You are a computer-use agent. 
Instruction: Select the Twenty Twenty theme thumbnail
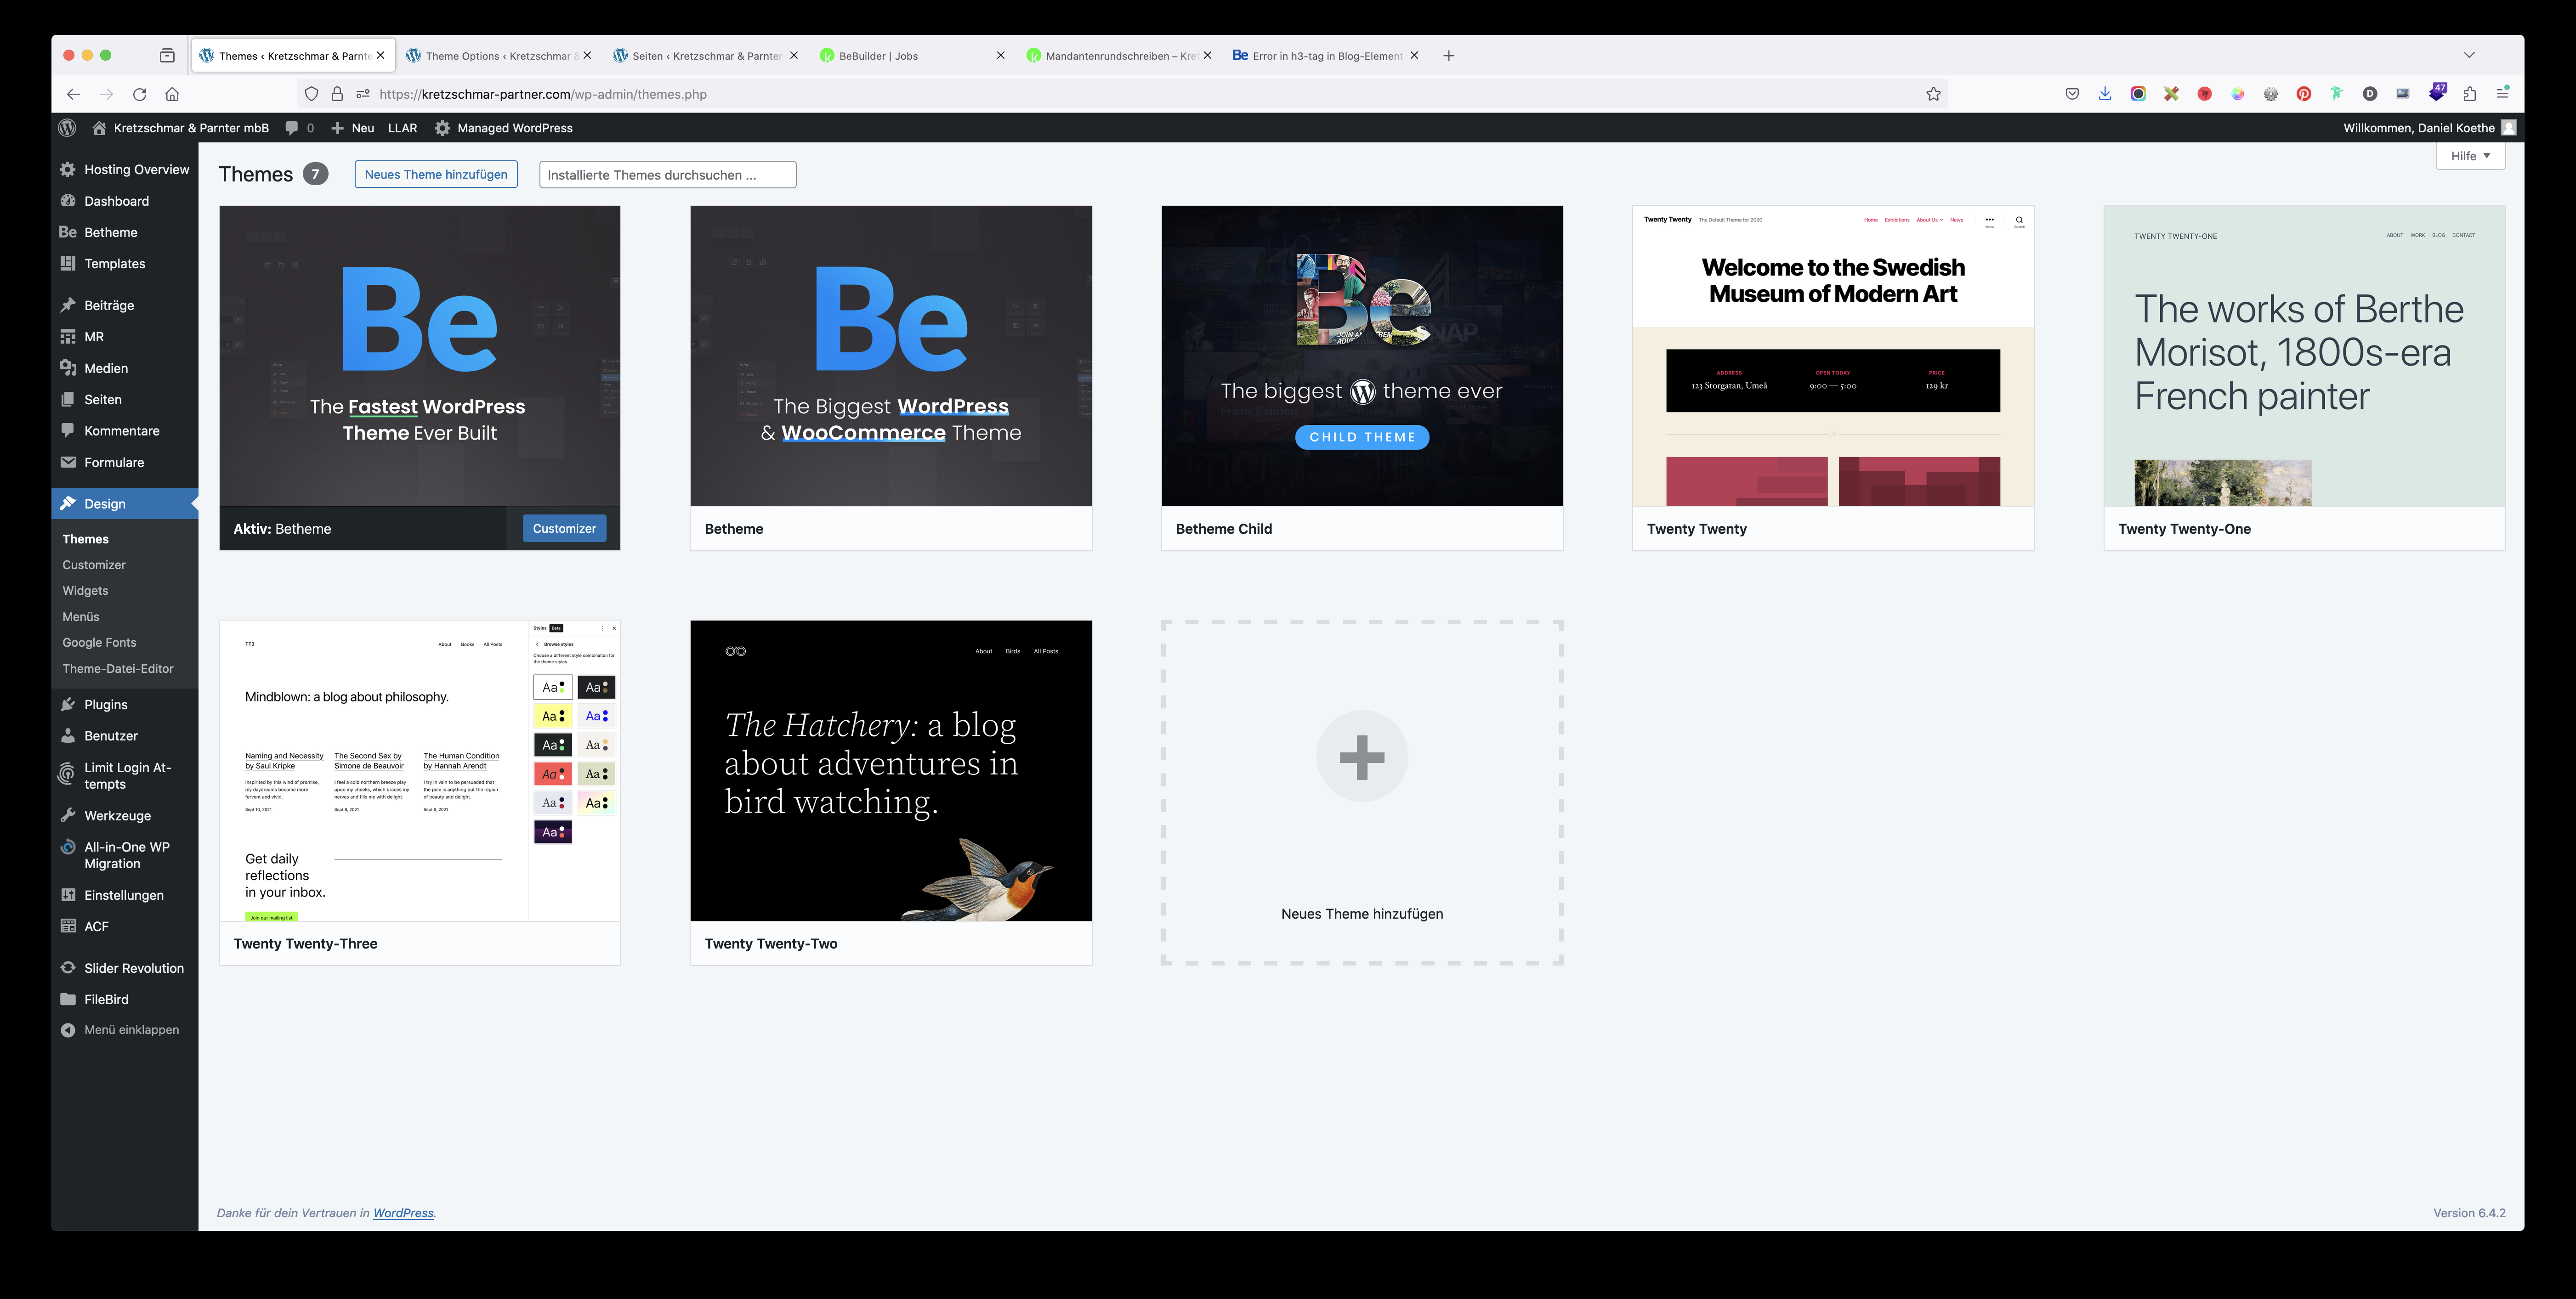(x=1833, y=356)
